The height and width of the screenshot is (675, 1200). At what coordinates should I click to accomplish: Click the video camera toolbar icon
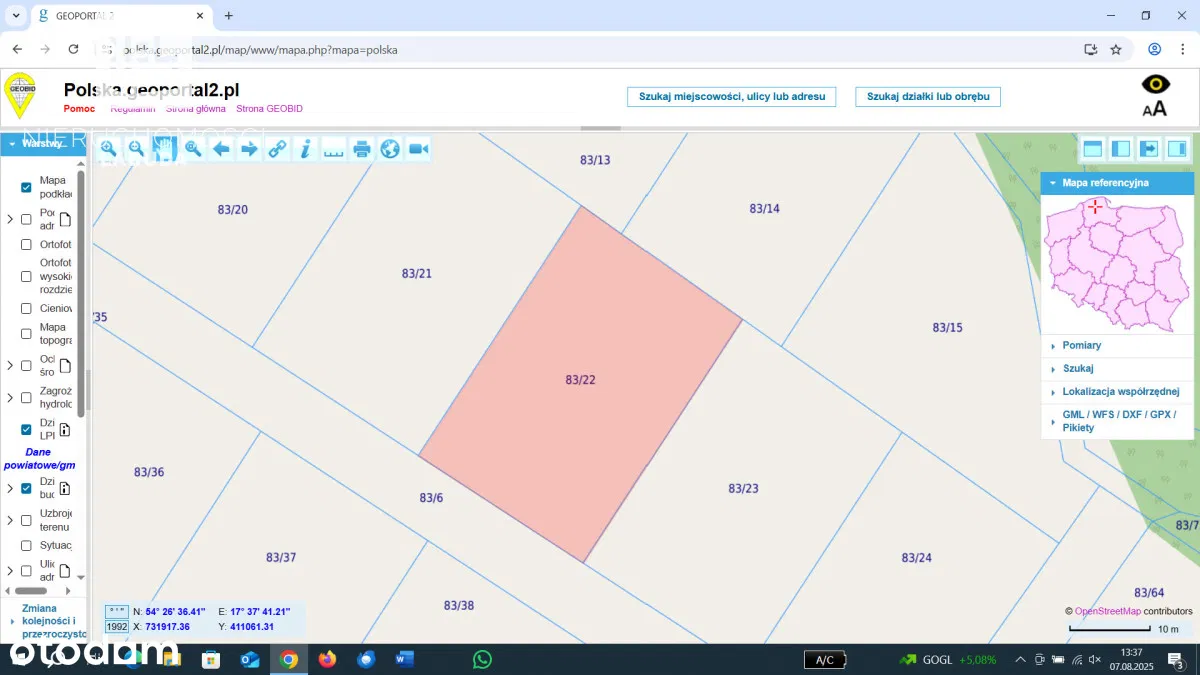418,149
